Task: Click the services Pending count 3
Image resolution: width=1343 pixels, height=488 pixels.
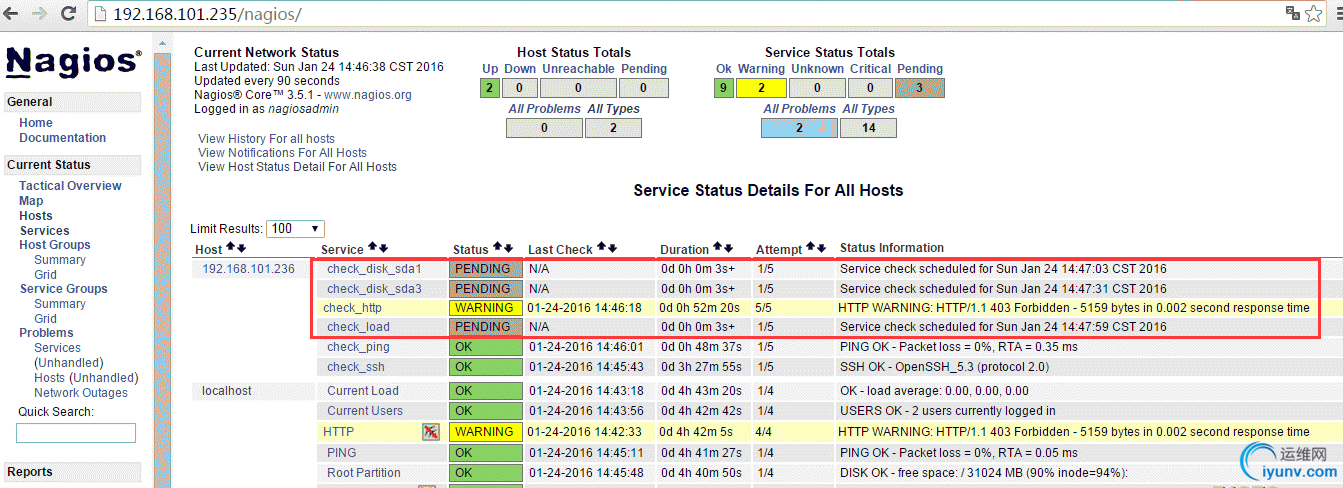Action: (920, 88)
